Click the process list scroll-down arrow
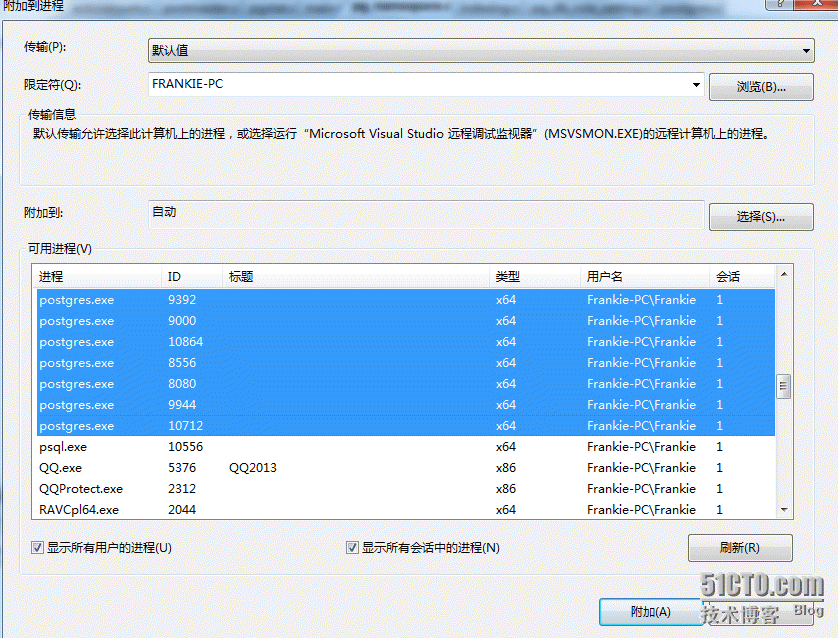This screenshot has width=838, height=638. click(x=784, y=510)
